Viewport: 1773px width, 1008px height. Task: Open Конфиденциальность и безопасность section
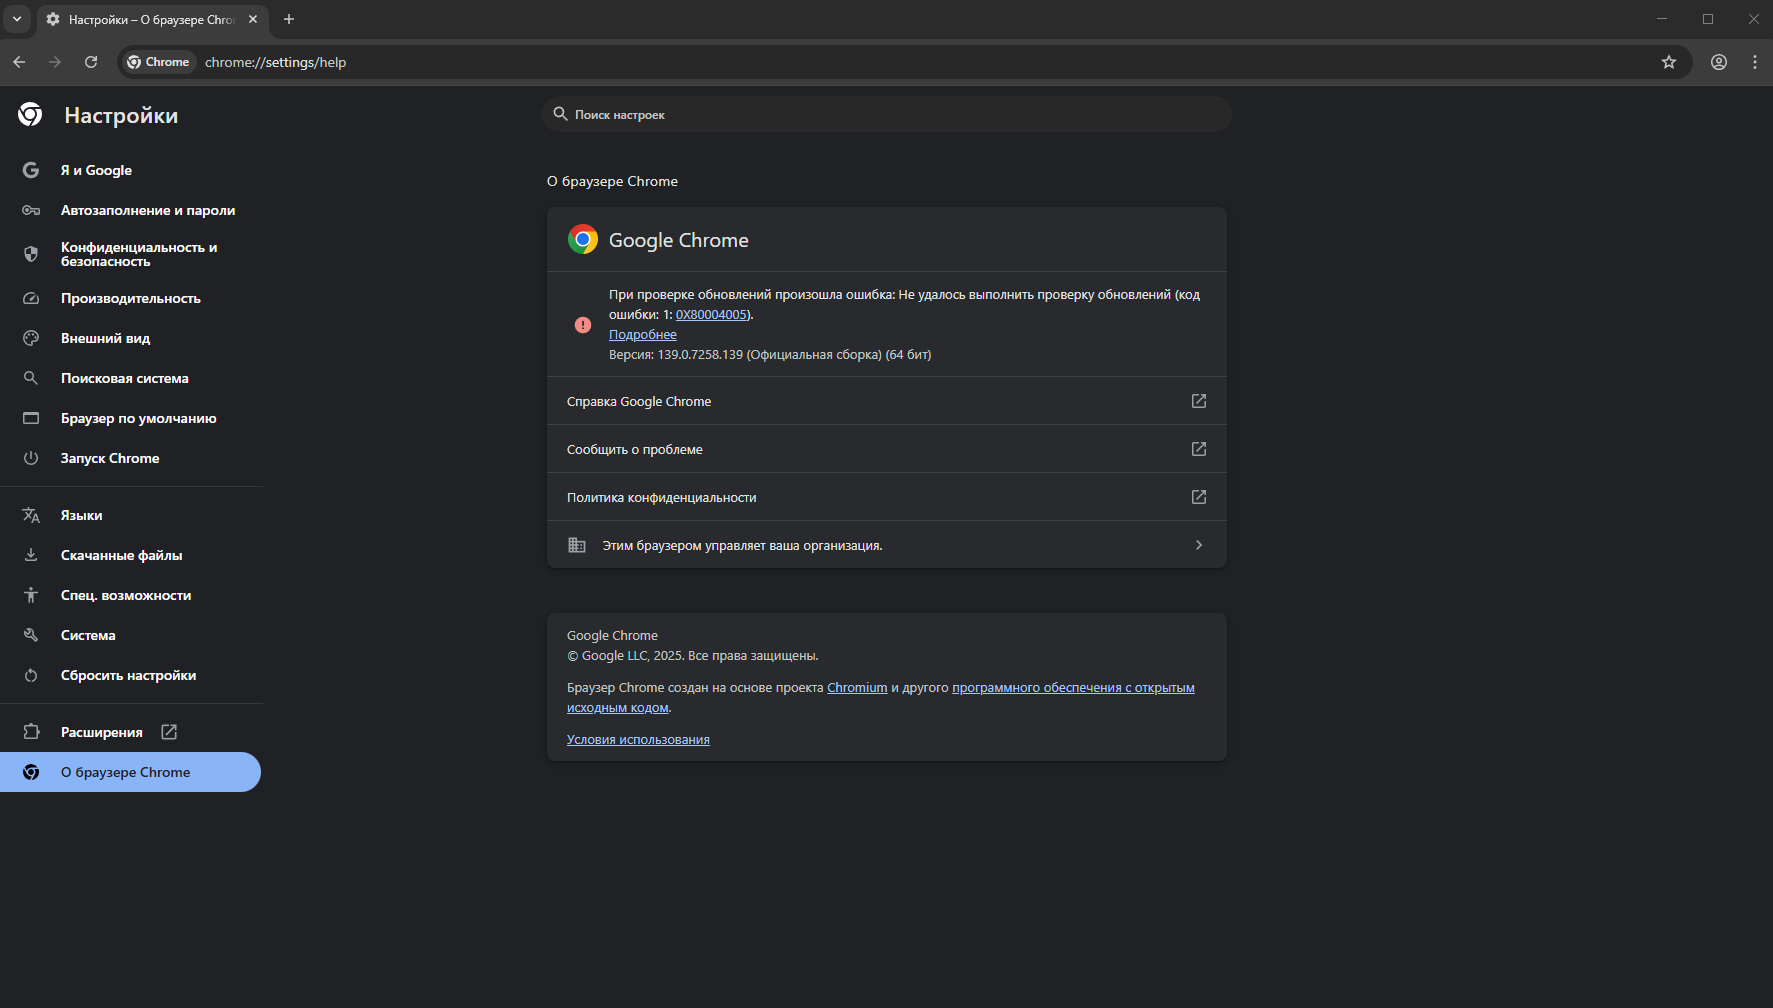[131, 254]
